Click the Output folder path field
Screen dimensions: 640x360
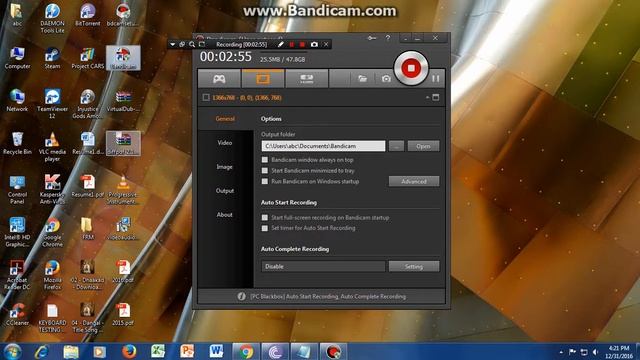[x=323, y=146]
